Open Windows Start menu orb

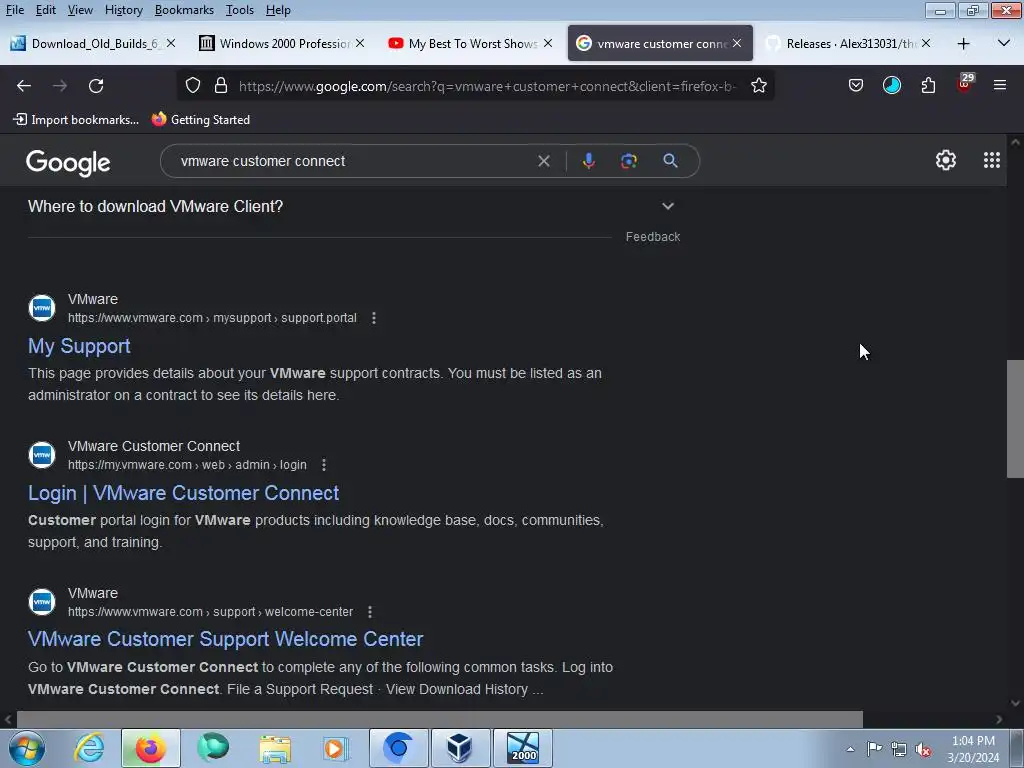pos(27,748)
